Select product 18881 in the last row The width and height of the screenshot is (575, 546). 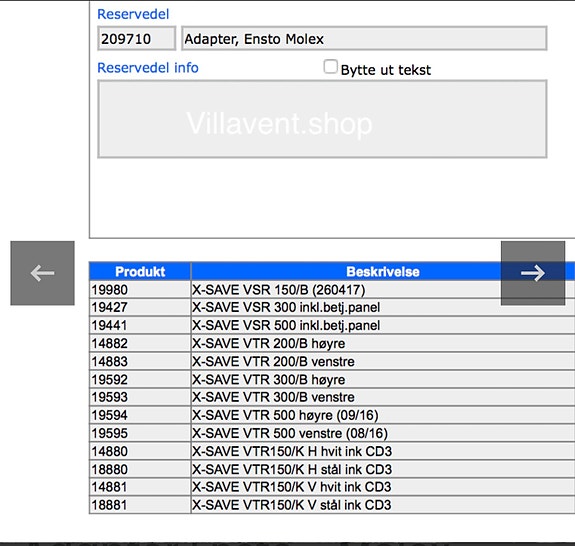[x=332, y=505]
